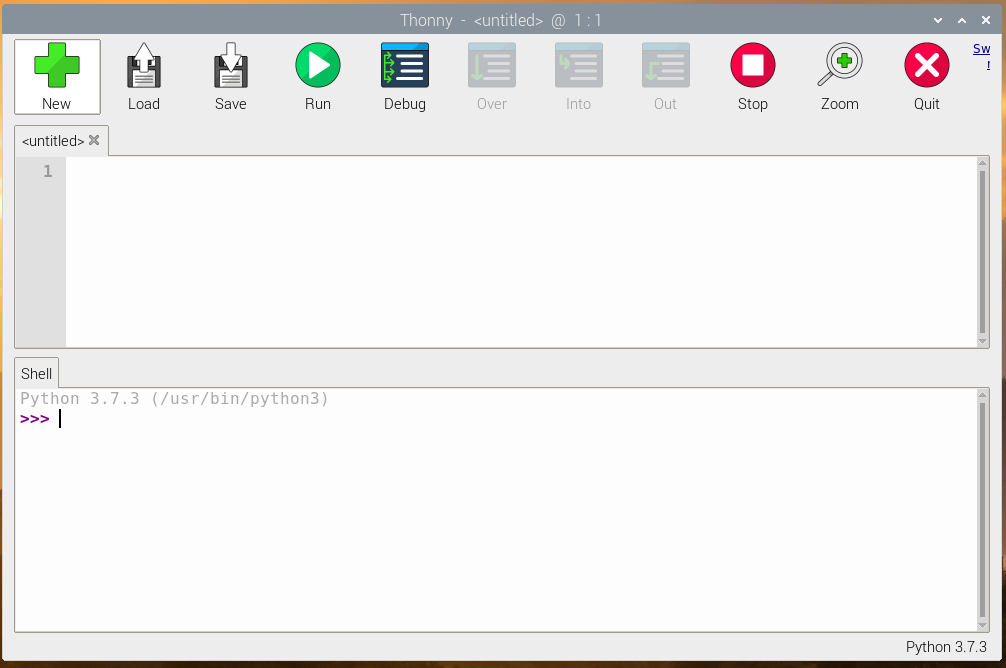Screen dimensions: 1006x668
Task: Quit Thonny using the Quit icon
Action: tap(926, 76)
